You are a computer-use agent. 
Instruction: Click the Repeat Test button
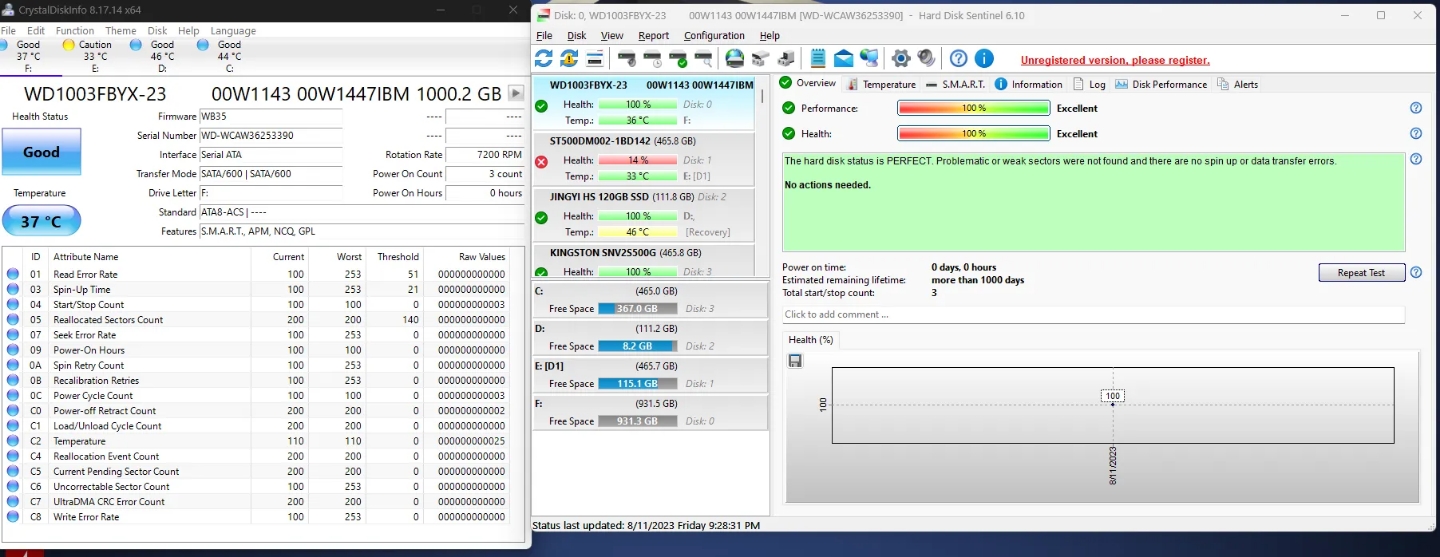1361,272
